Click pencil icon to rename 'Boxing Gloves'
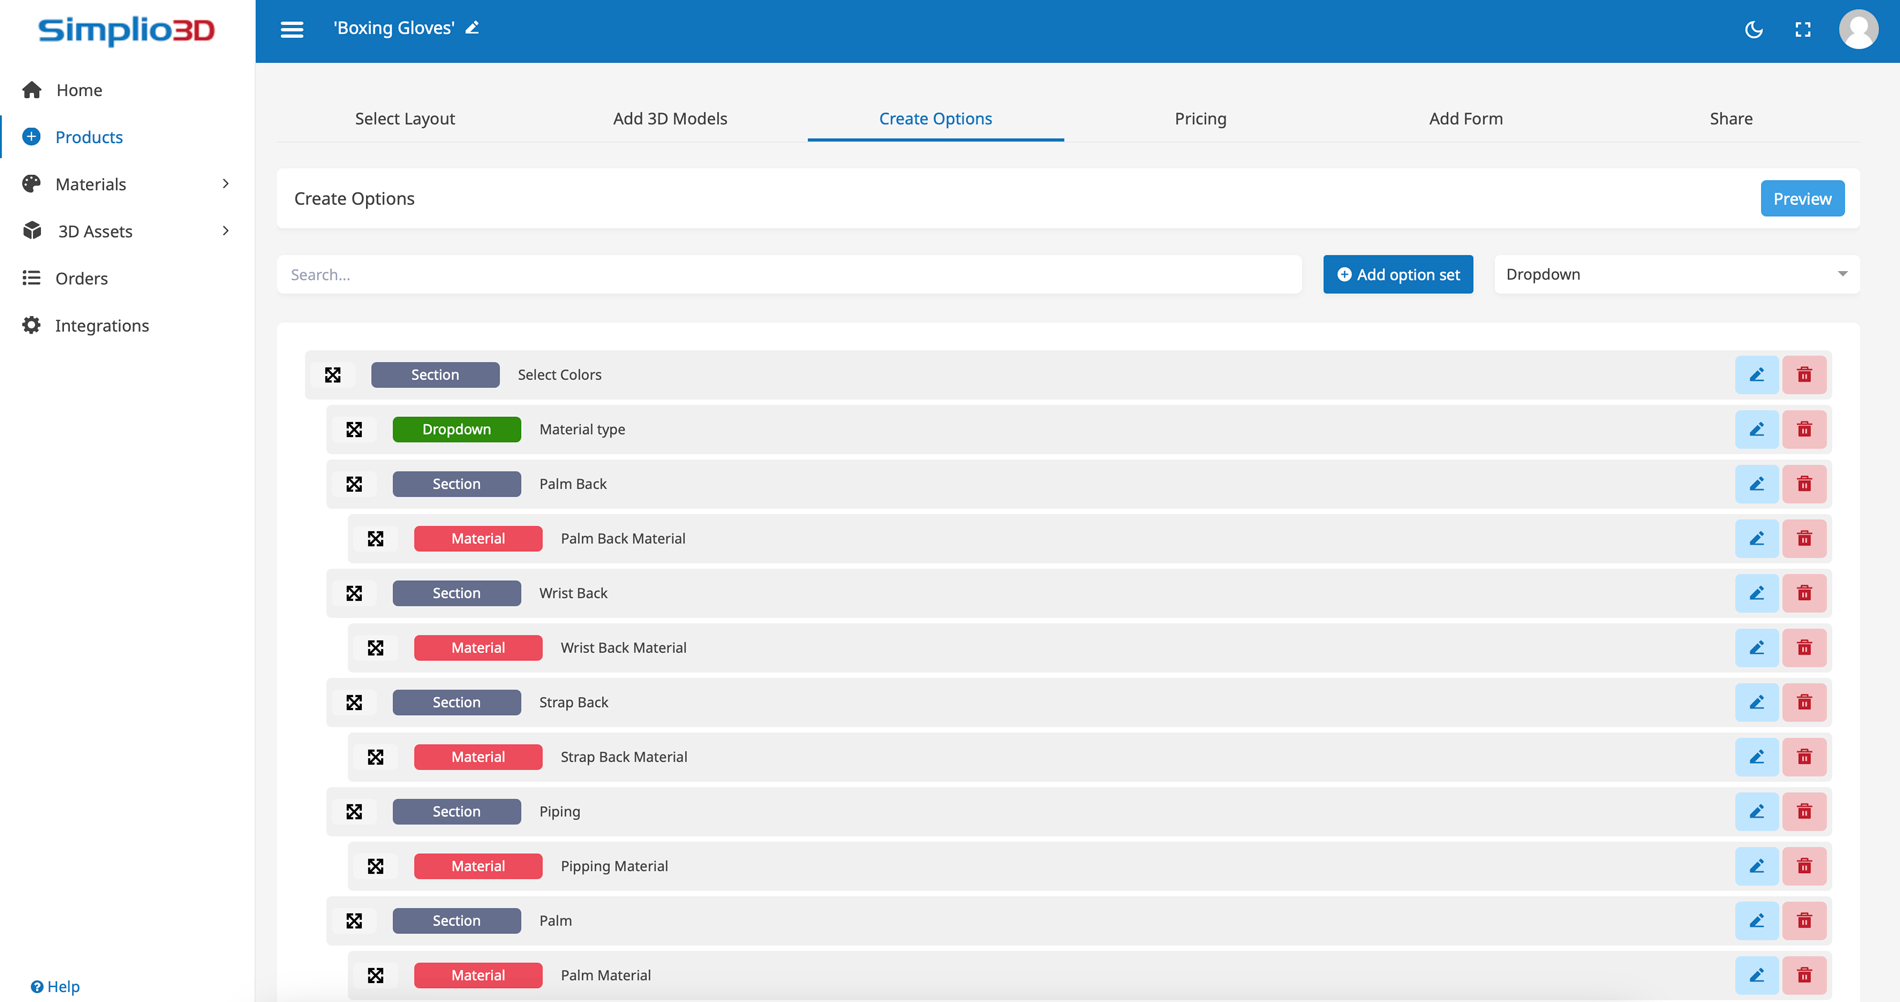The image size is (1900, 1002). [x=473, y=28]
